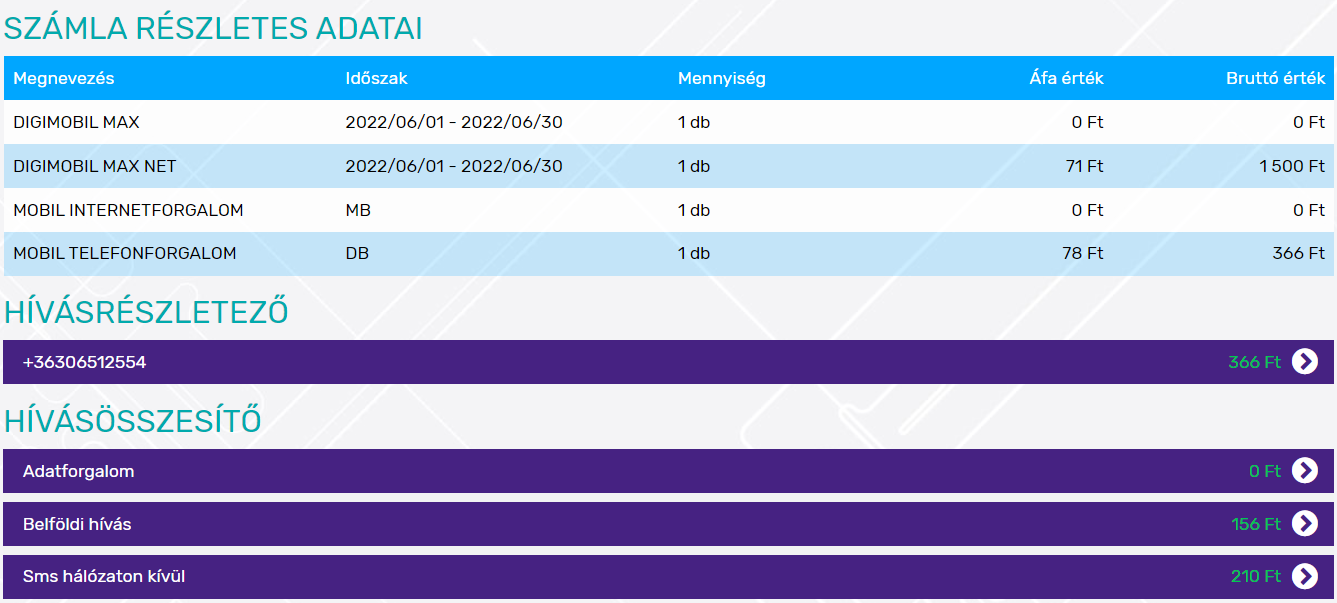Select the DIGIMOBIL MAX name cell
Image resolution: width=1337 pixels, height=603 pixels.
(76, 122)
